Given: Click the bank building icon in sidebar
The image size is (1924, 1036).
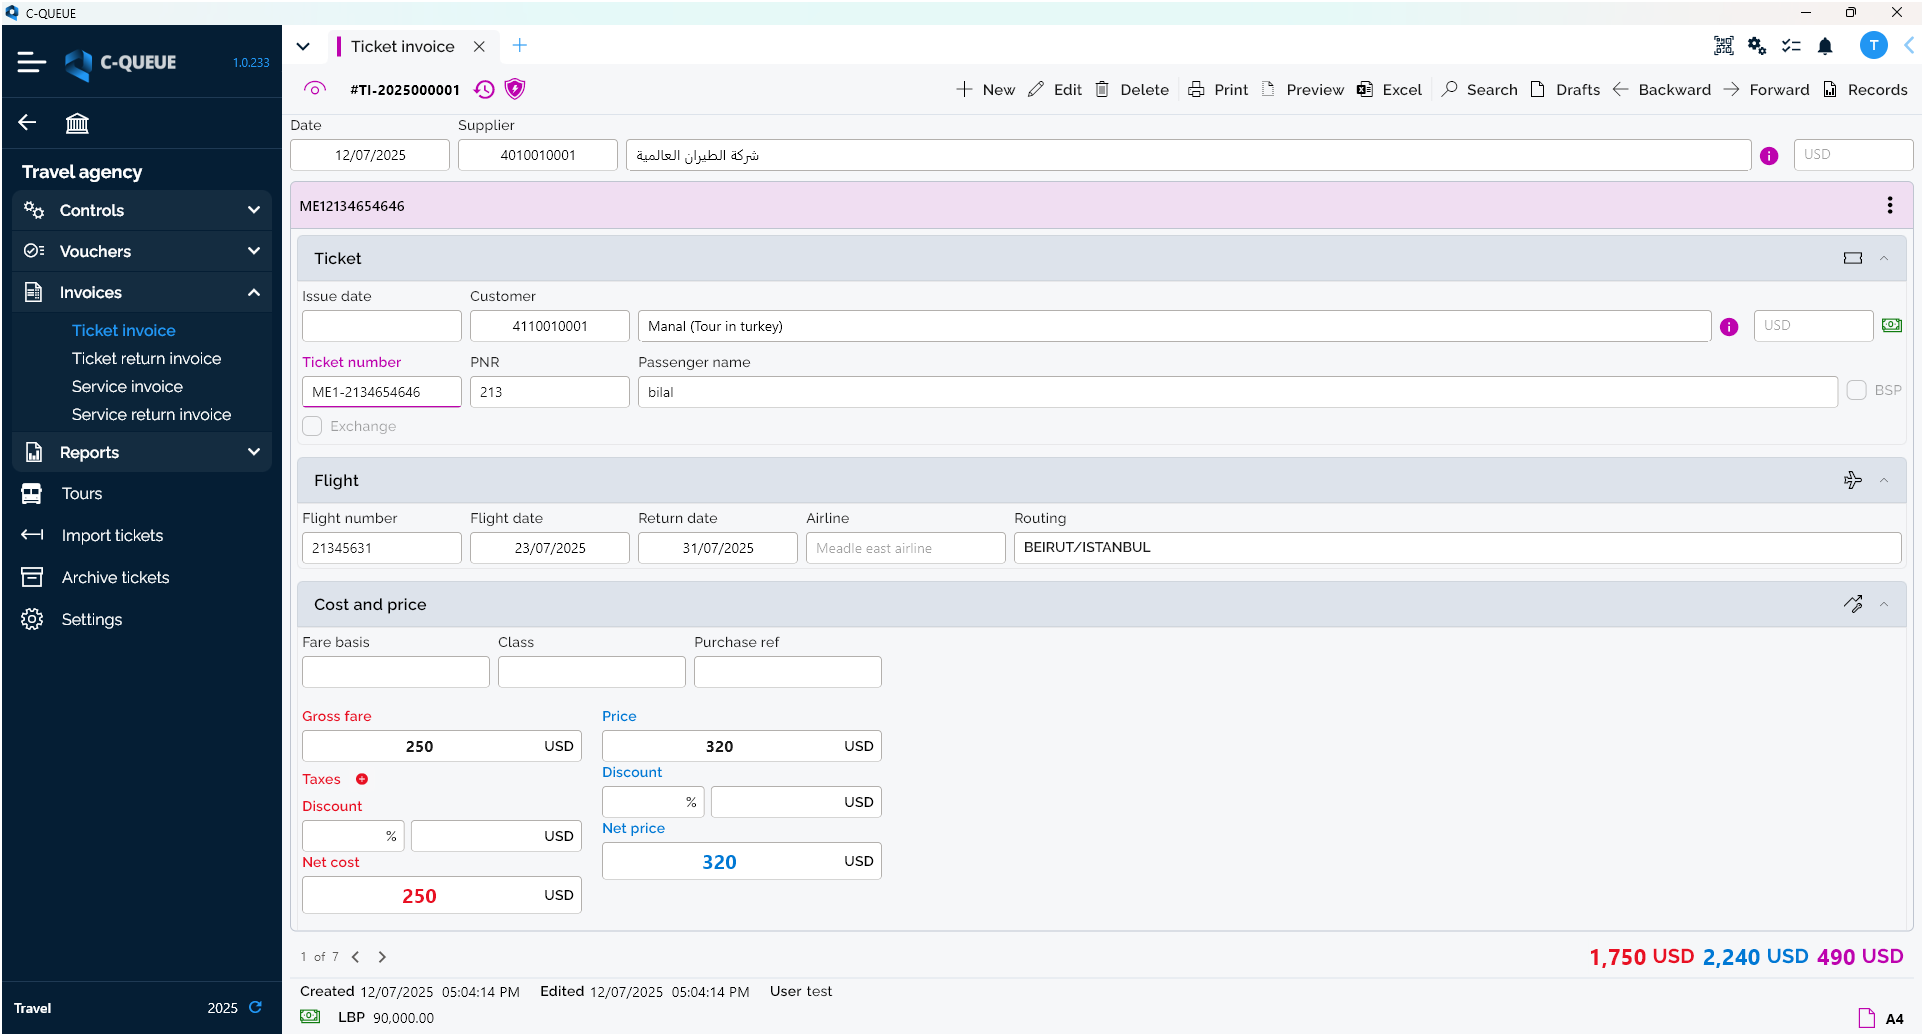Looking at the screenshot, I should (77, 123).
